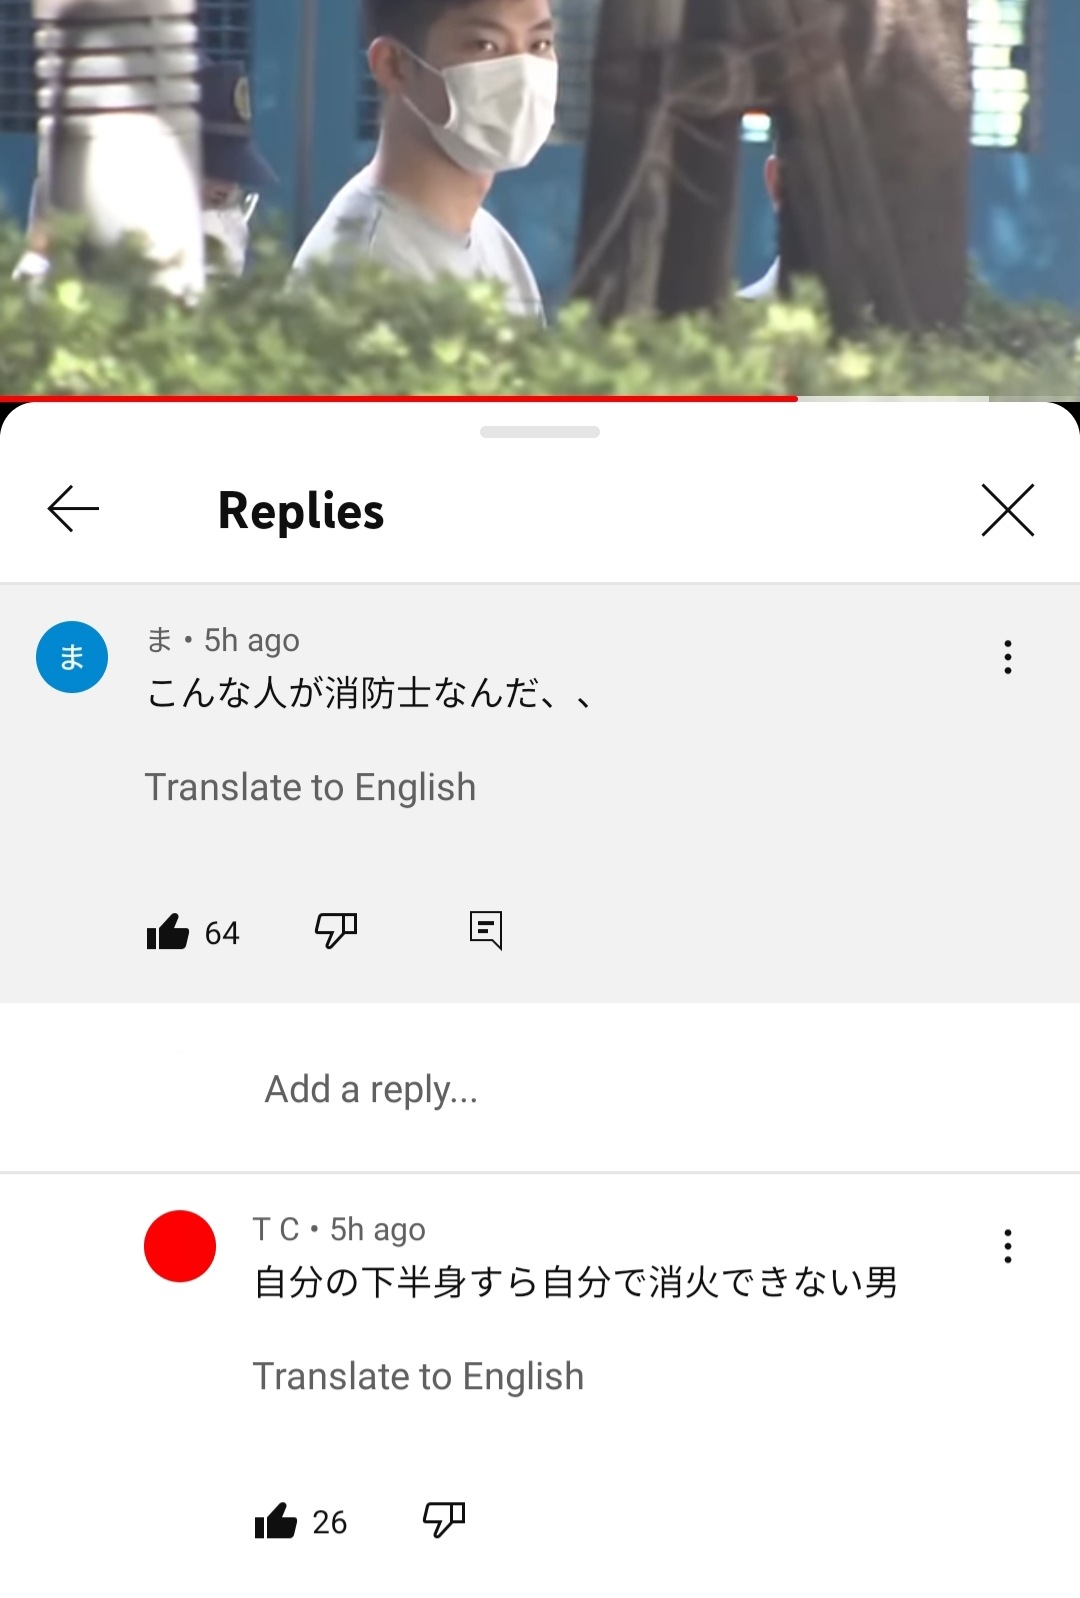Like T C's reply with 26 likes

coord(276,1521)
